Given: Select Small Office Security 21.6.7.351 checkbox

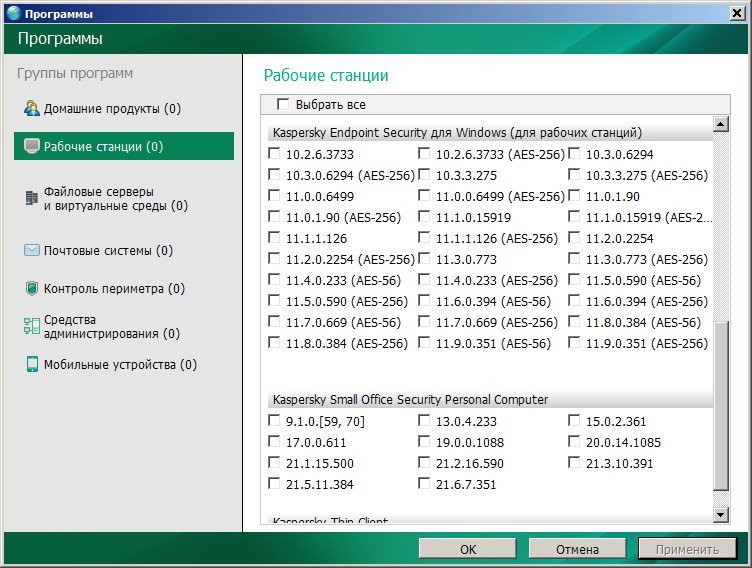Looking at the screenshot, I should (425, 484).
